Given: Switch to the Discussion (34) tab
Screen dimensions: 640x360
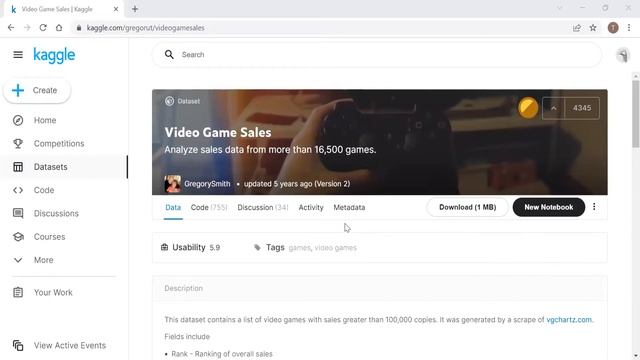Looking at the screenshot, I should (263, 207).
